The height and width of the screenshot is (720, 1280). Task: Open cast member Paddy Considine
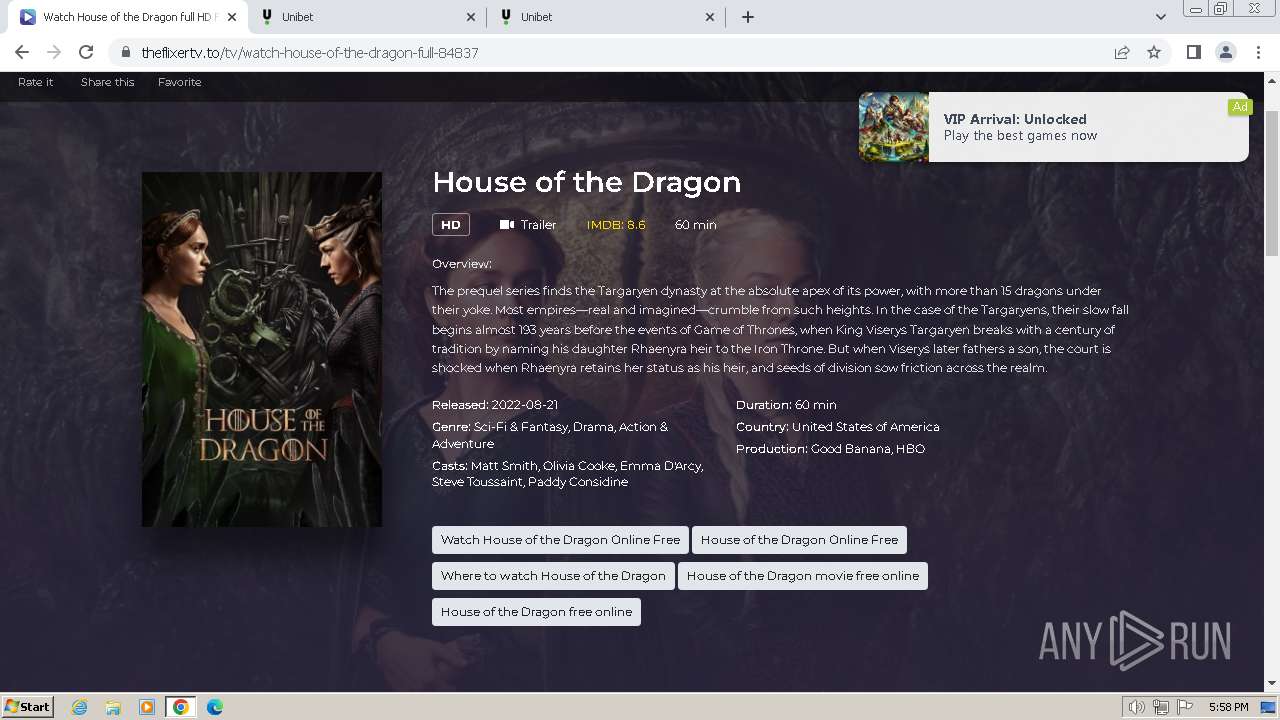[x=578, y=482]
